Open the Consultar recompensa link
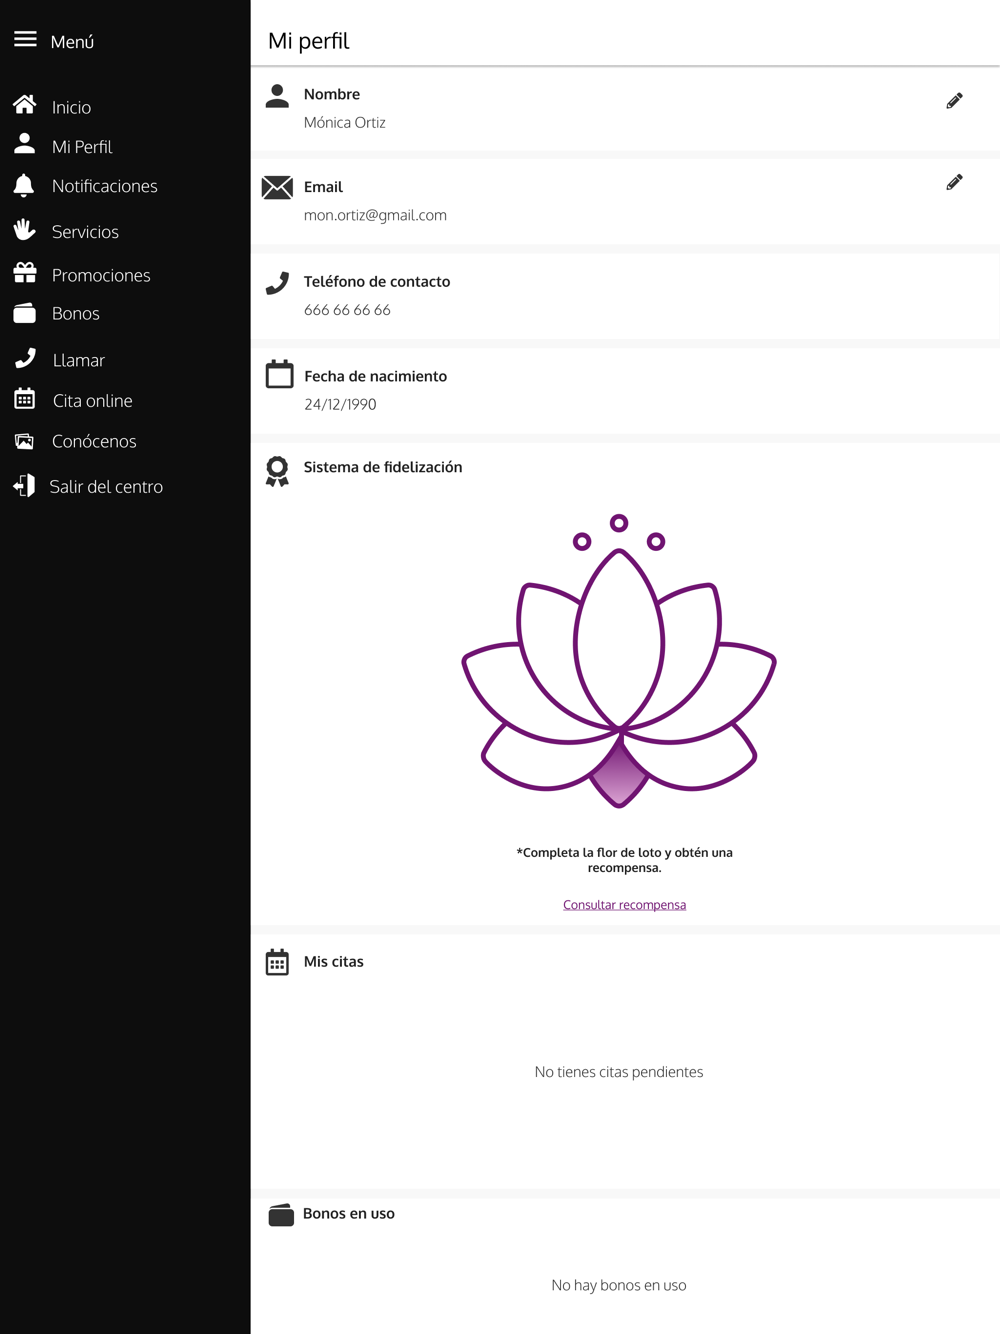Image resolution: width=1000 pixels, height=1334 pixels. tap(624, 905)
